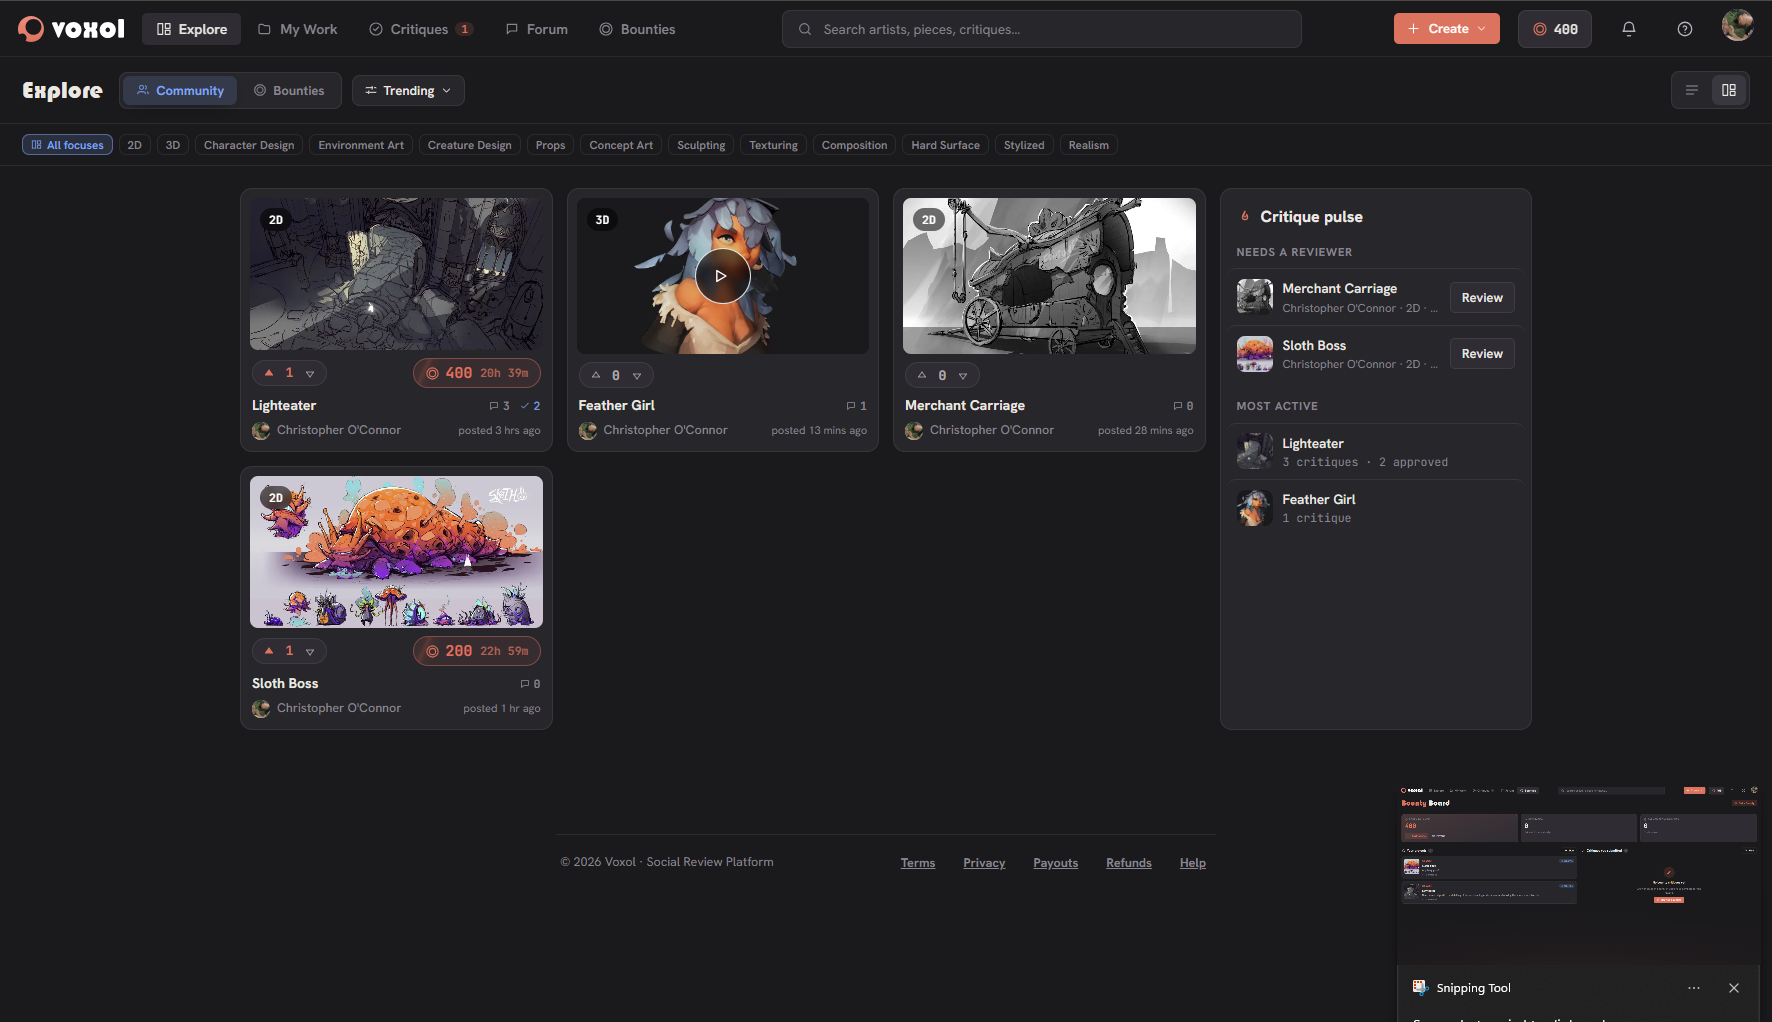Open Merchant Carriage comments count icon
1772x1022 pixels.
1183,406
